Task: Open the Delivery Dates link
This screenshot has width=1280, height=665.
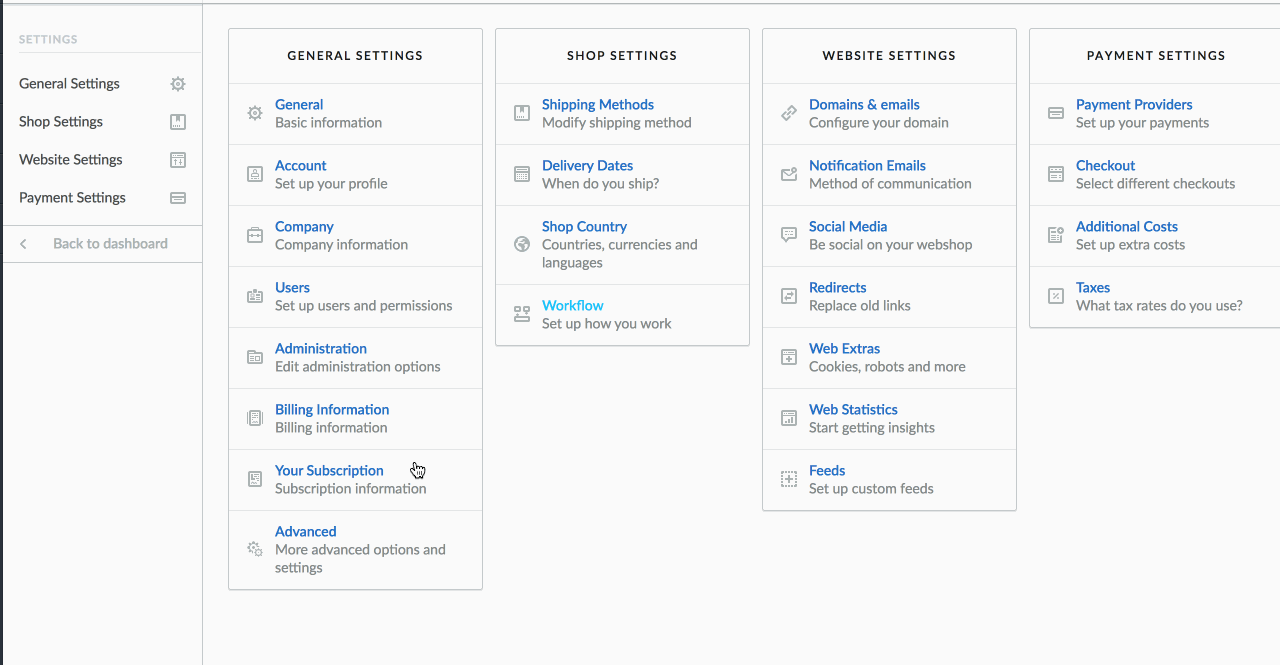Action: (x=588, y=166)
